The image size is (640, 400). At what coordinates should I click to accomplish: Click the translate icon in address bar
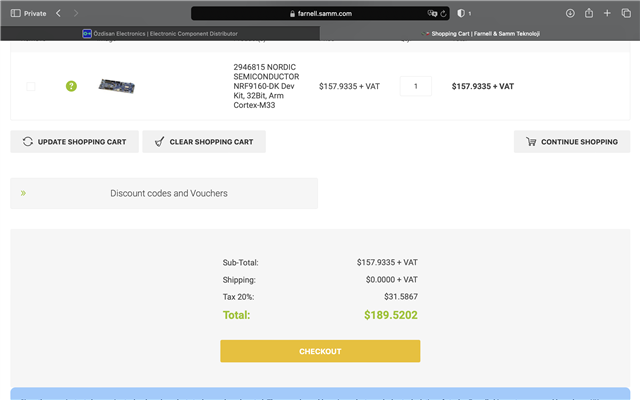click(x=432, y=13)
